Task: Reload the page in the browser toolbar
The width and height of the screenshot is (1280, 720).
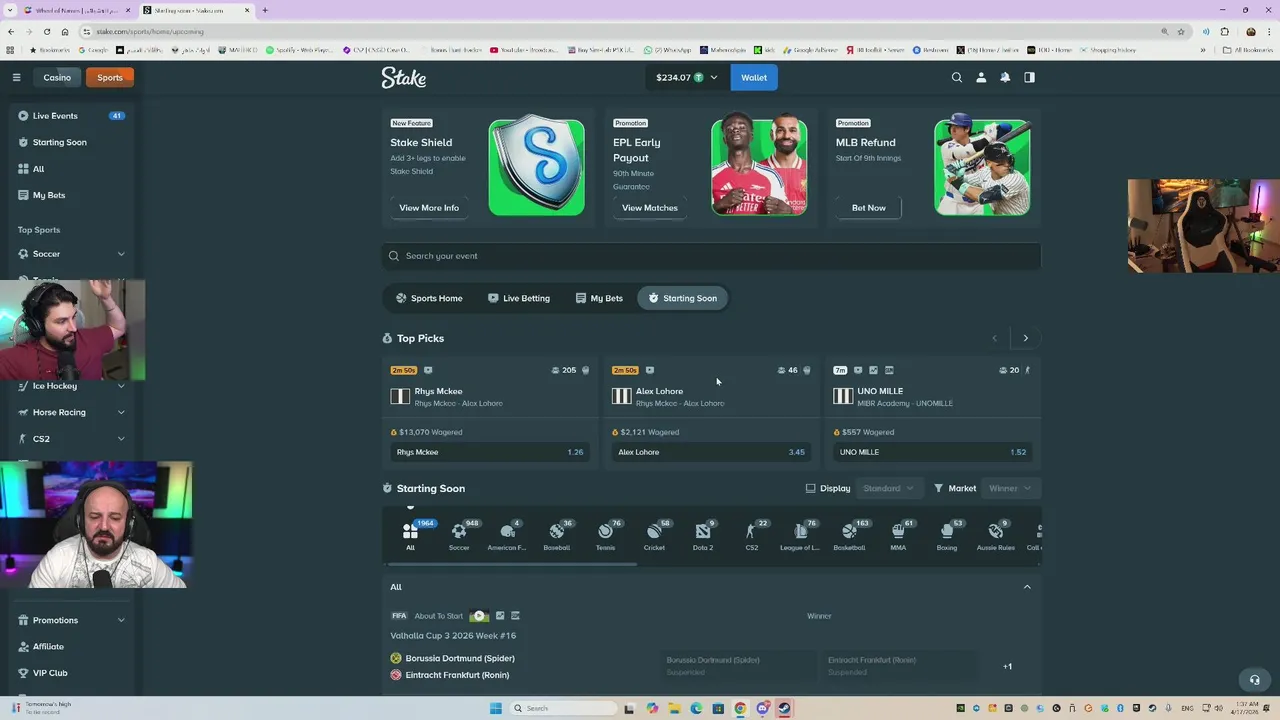Action: (46, 31)
